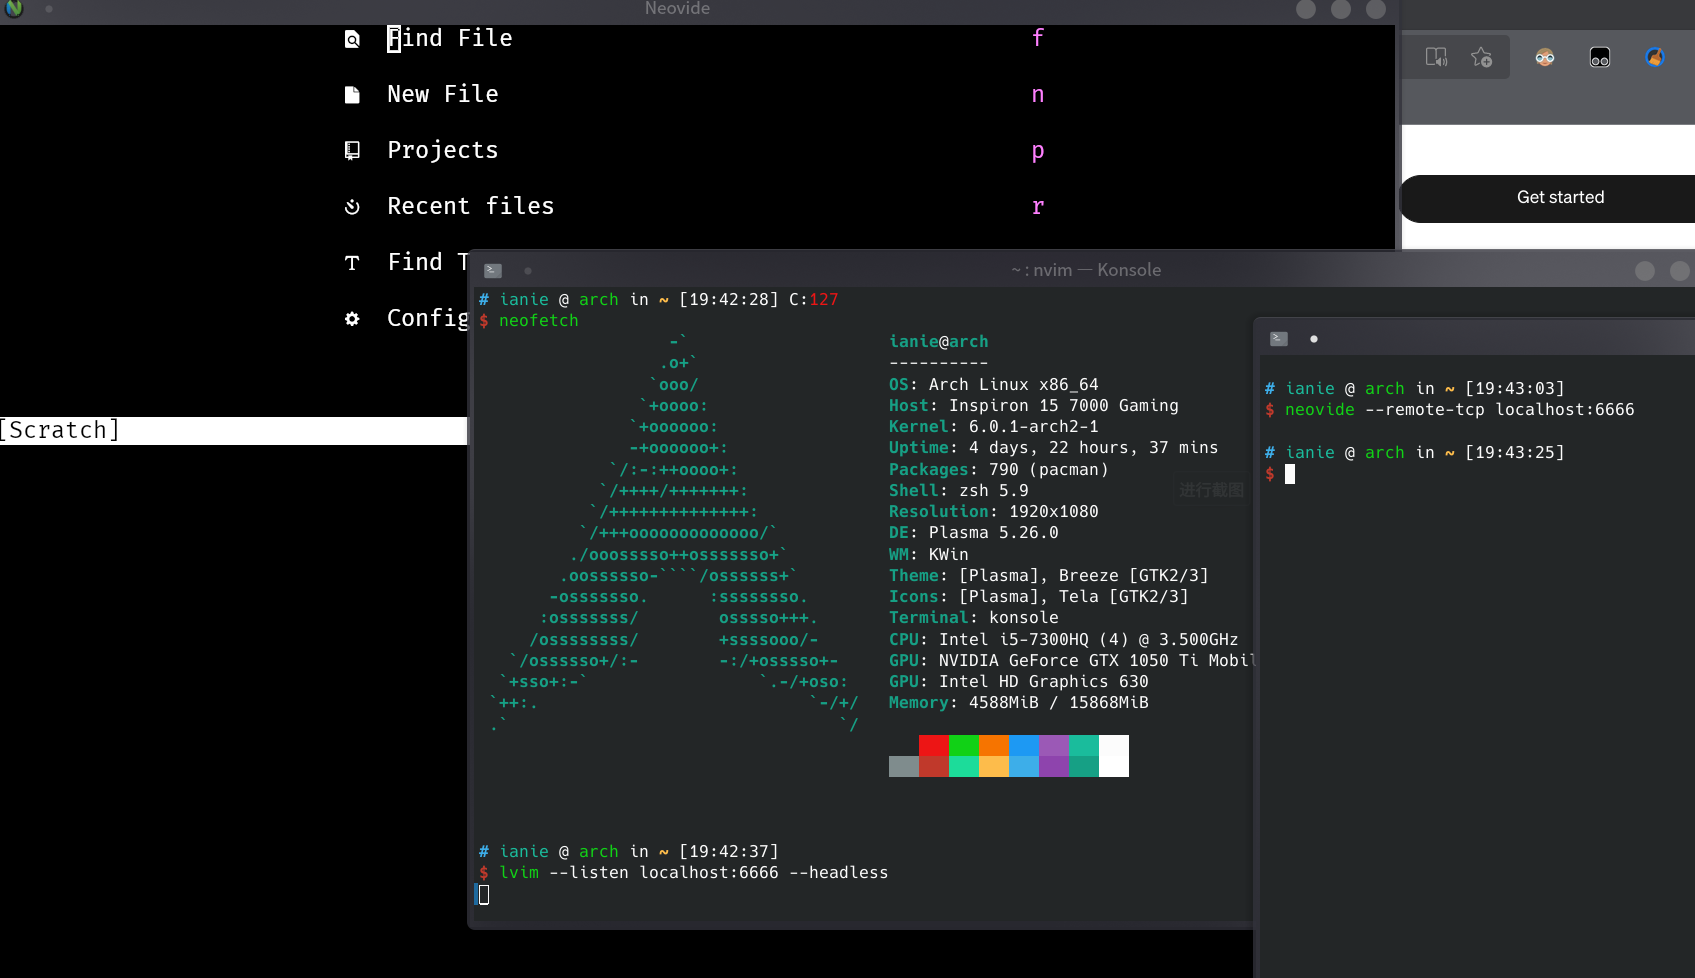The height and width of the screenshot is (978, 1695).
Task: Click the Find Text 'T' icon
Action: (x=352, y=263)
